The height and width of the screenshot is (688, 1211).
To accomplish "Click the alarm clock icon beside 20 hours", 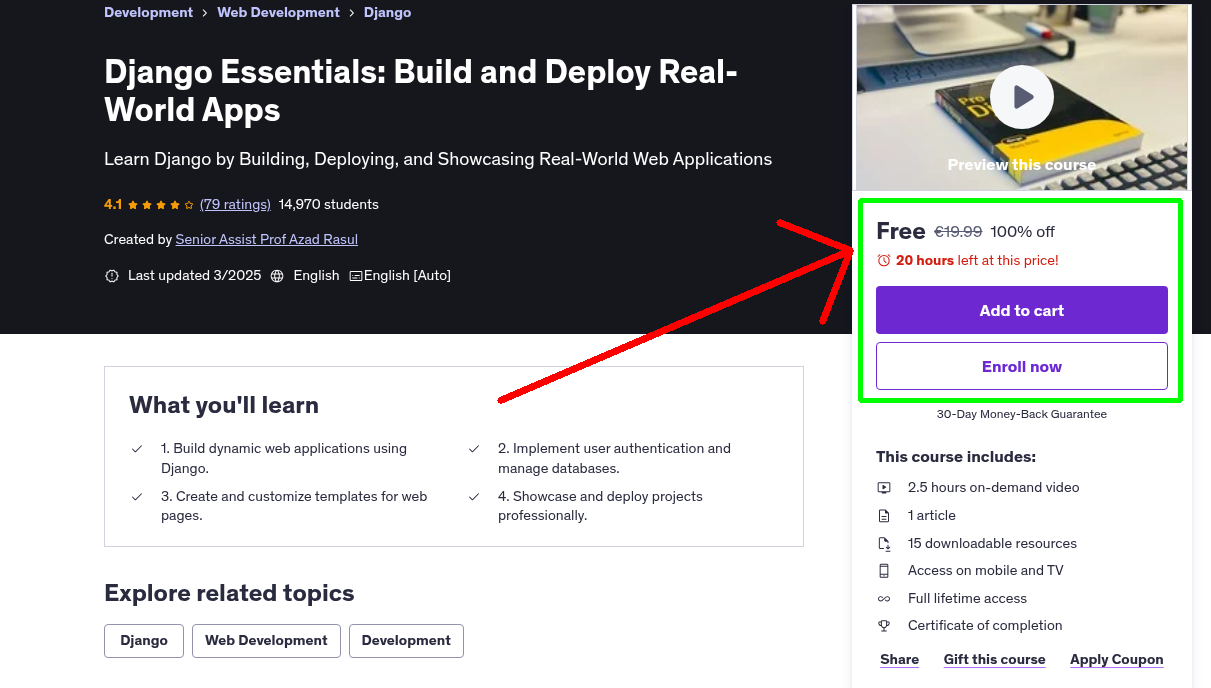I will pos(883,260).
